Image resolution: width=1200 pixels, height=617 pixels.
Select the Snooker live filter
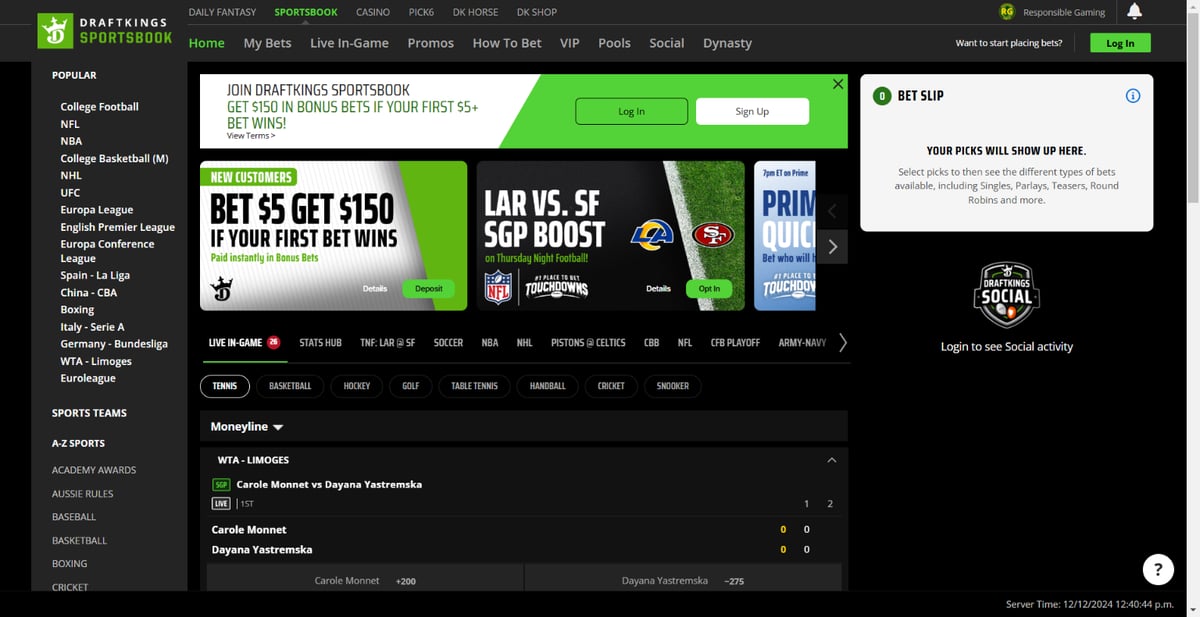click(x=673, y=386)
